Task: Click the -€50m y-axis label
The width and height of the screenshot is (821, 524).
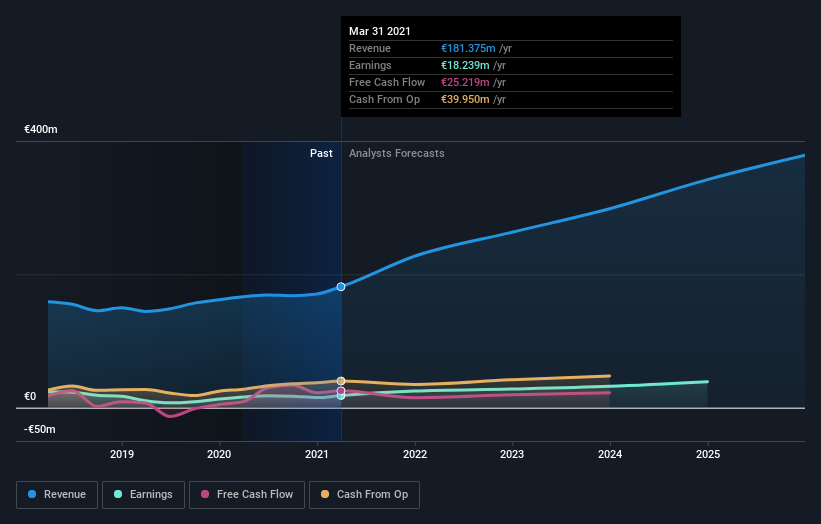Action: tap(40, 429)
